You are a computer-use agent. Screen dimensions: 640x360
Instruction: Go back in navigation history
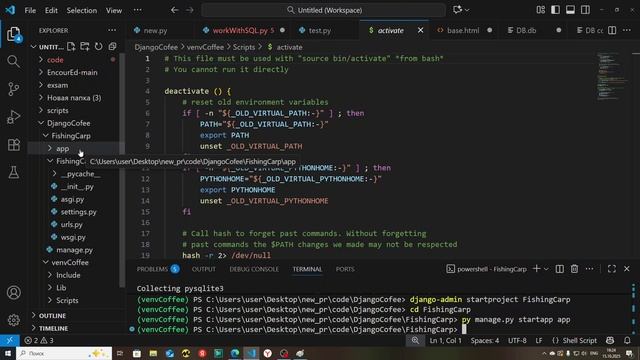[175, 10]
